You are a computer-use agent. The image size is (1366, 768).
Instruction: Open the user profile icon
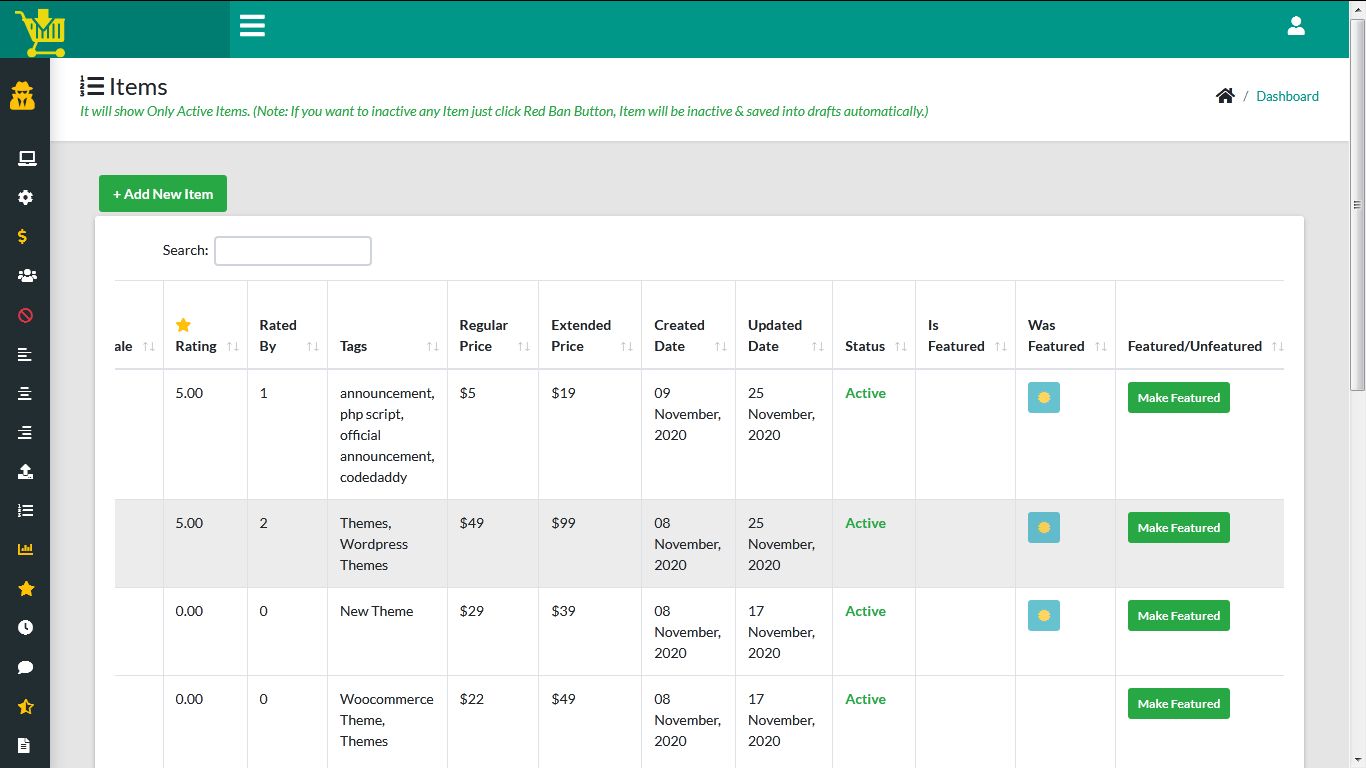[x=1296, y=26]
